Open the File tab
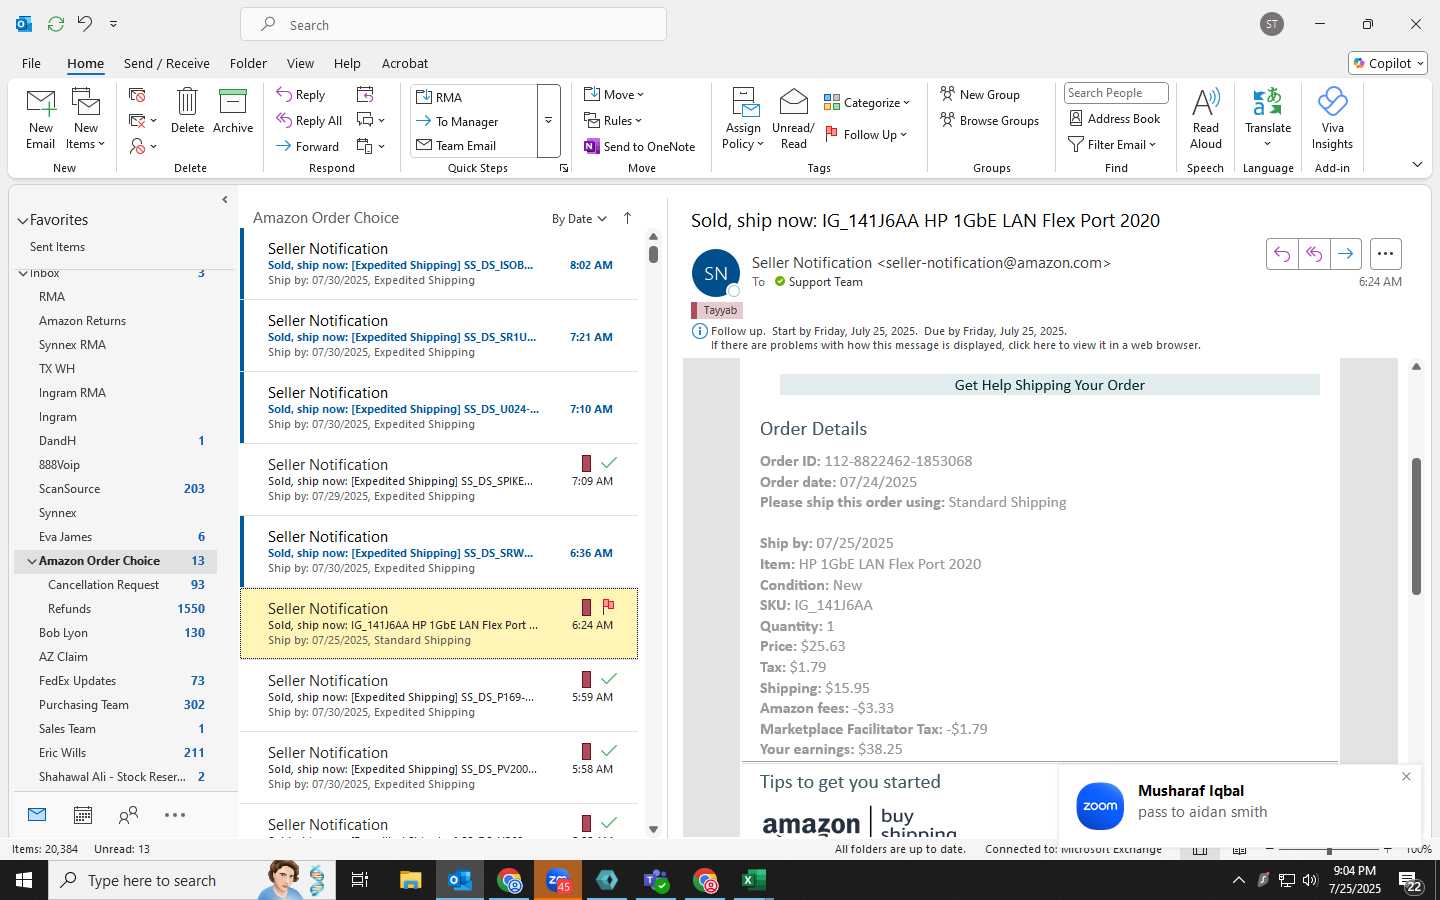This screenshot has width=1440, height=900. coord(31,63)
